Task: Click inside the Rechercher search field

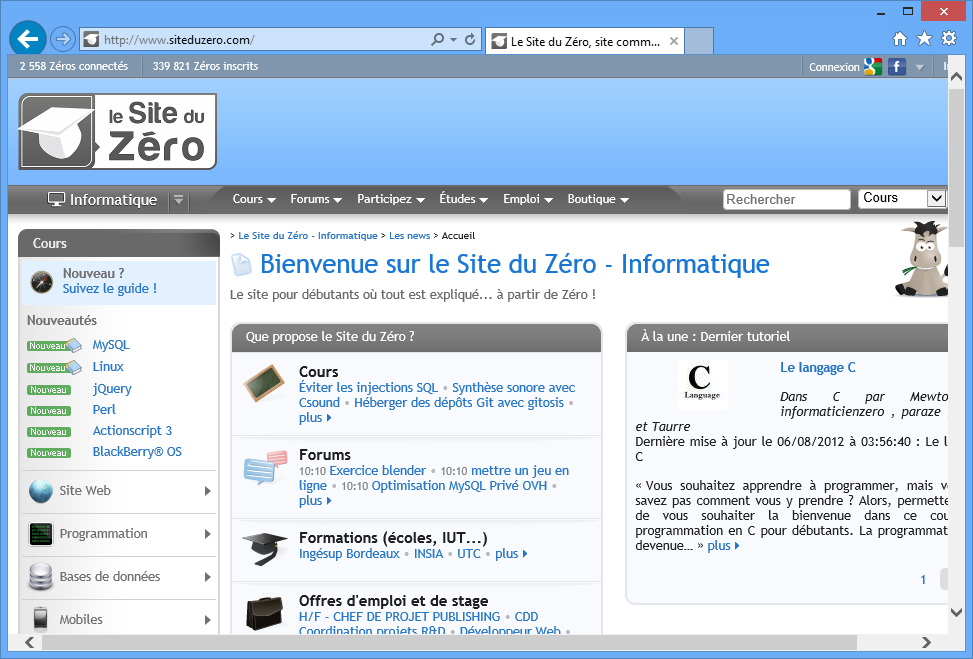Action: 786,199
